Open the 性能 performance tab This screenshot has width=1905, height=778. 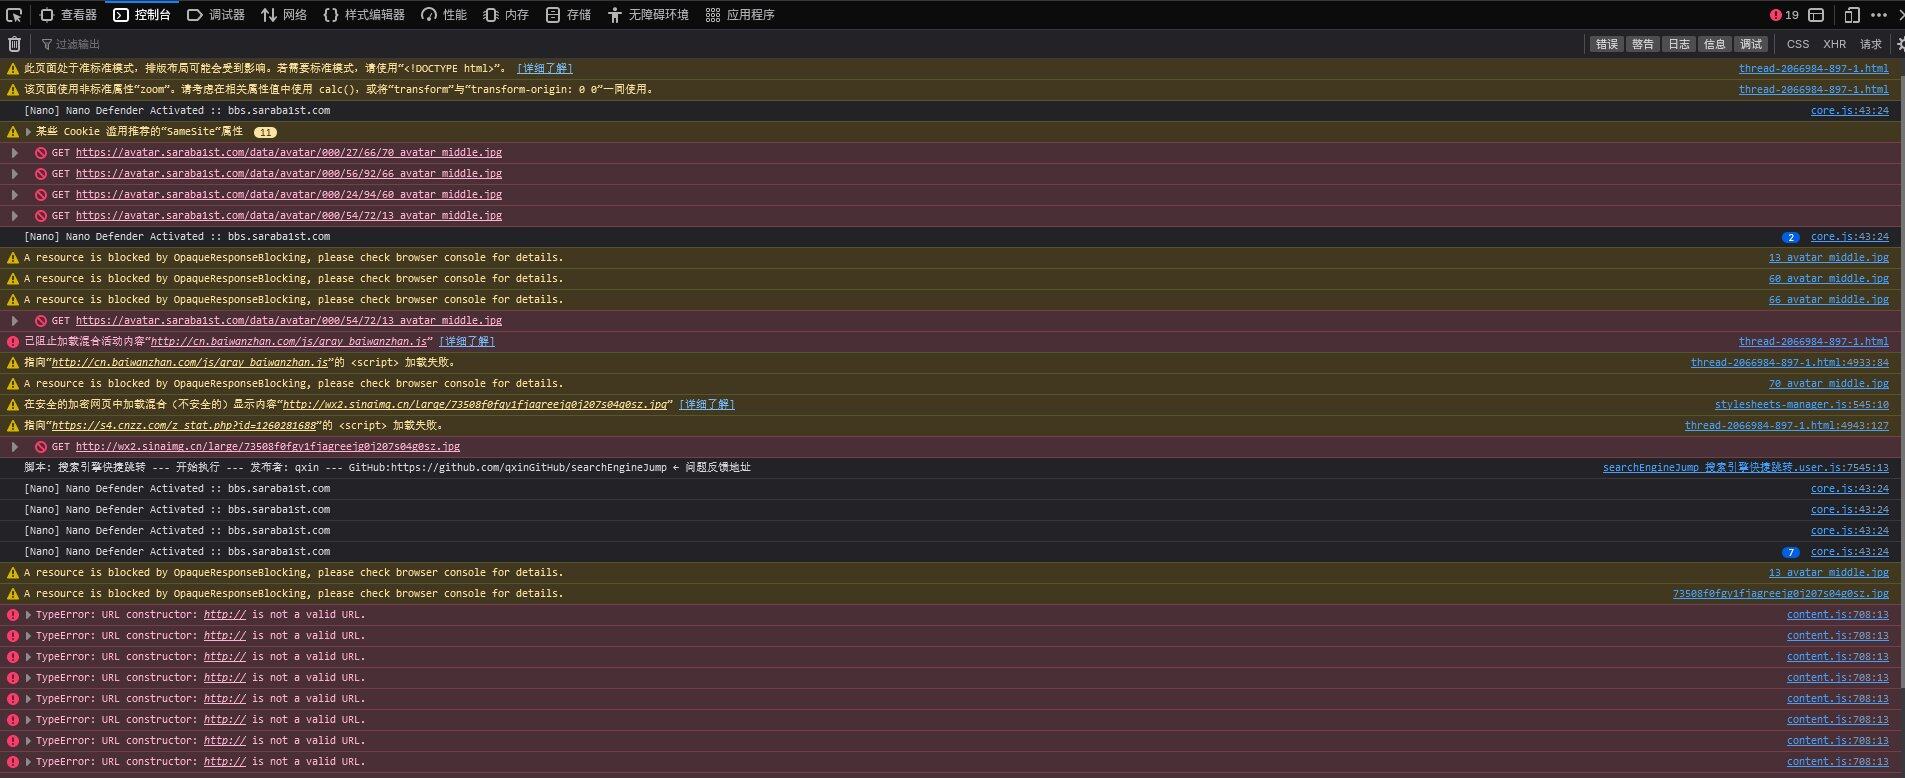[x=444, y=15]
